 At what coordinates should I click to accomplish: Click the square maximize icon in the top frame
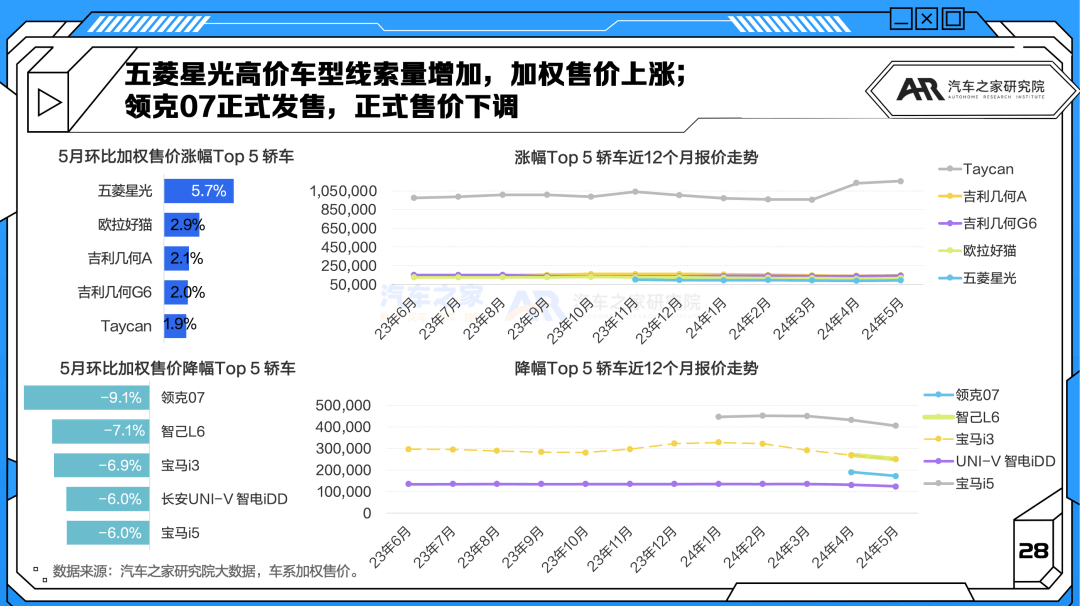(x=953, y=18)
